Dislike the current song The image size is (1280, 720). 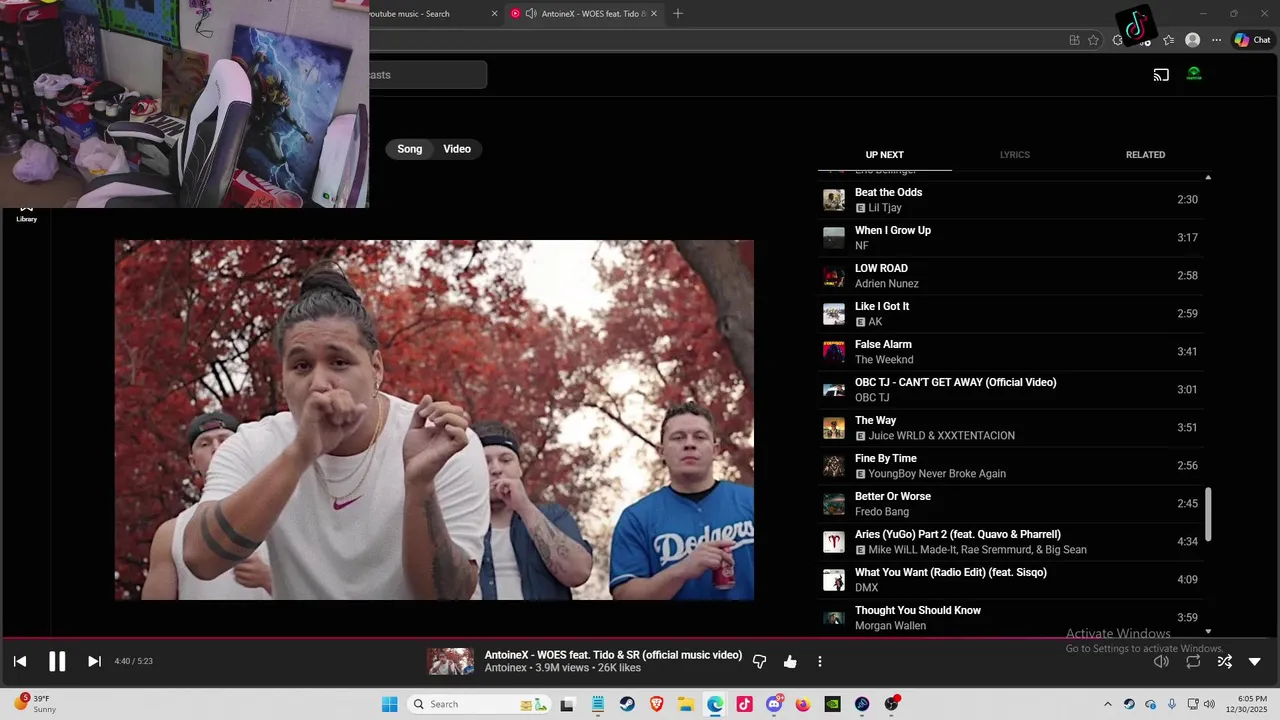tap(759, 661)
